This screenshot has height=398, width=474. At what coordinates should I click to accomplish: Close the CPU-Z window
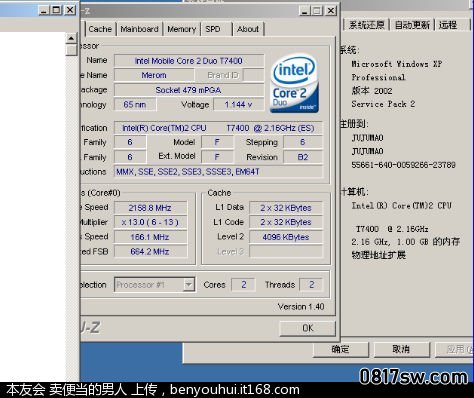click(x=330, y=11)
